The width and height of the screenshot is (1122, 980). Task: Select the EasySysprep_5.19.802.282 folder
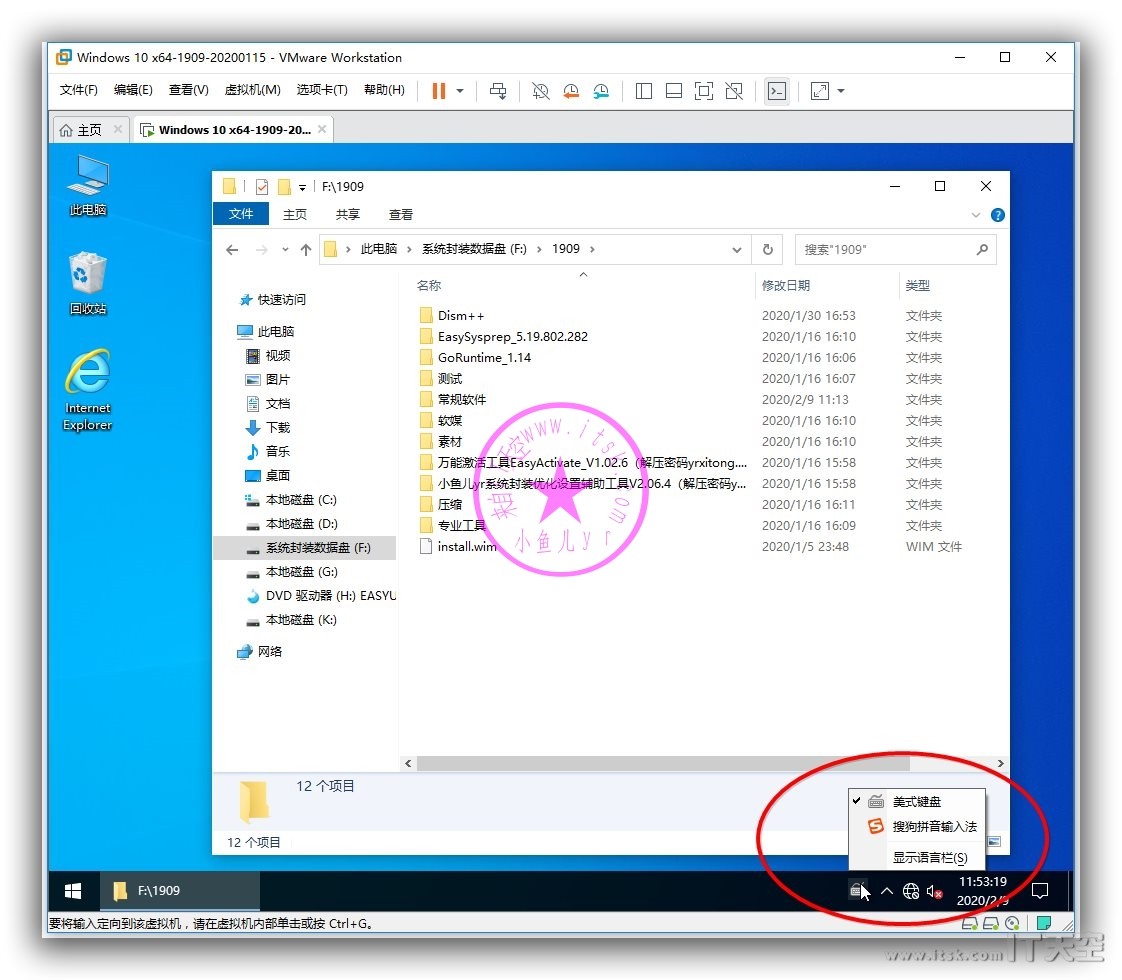[512, 336]
